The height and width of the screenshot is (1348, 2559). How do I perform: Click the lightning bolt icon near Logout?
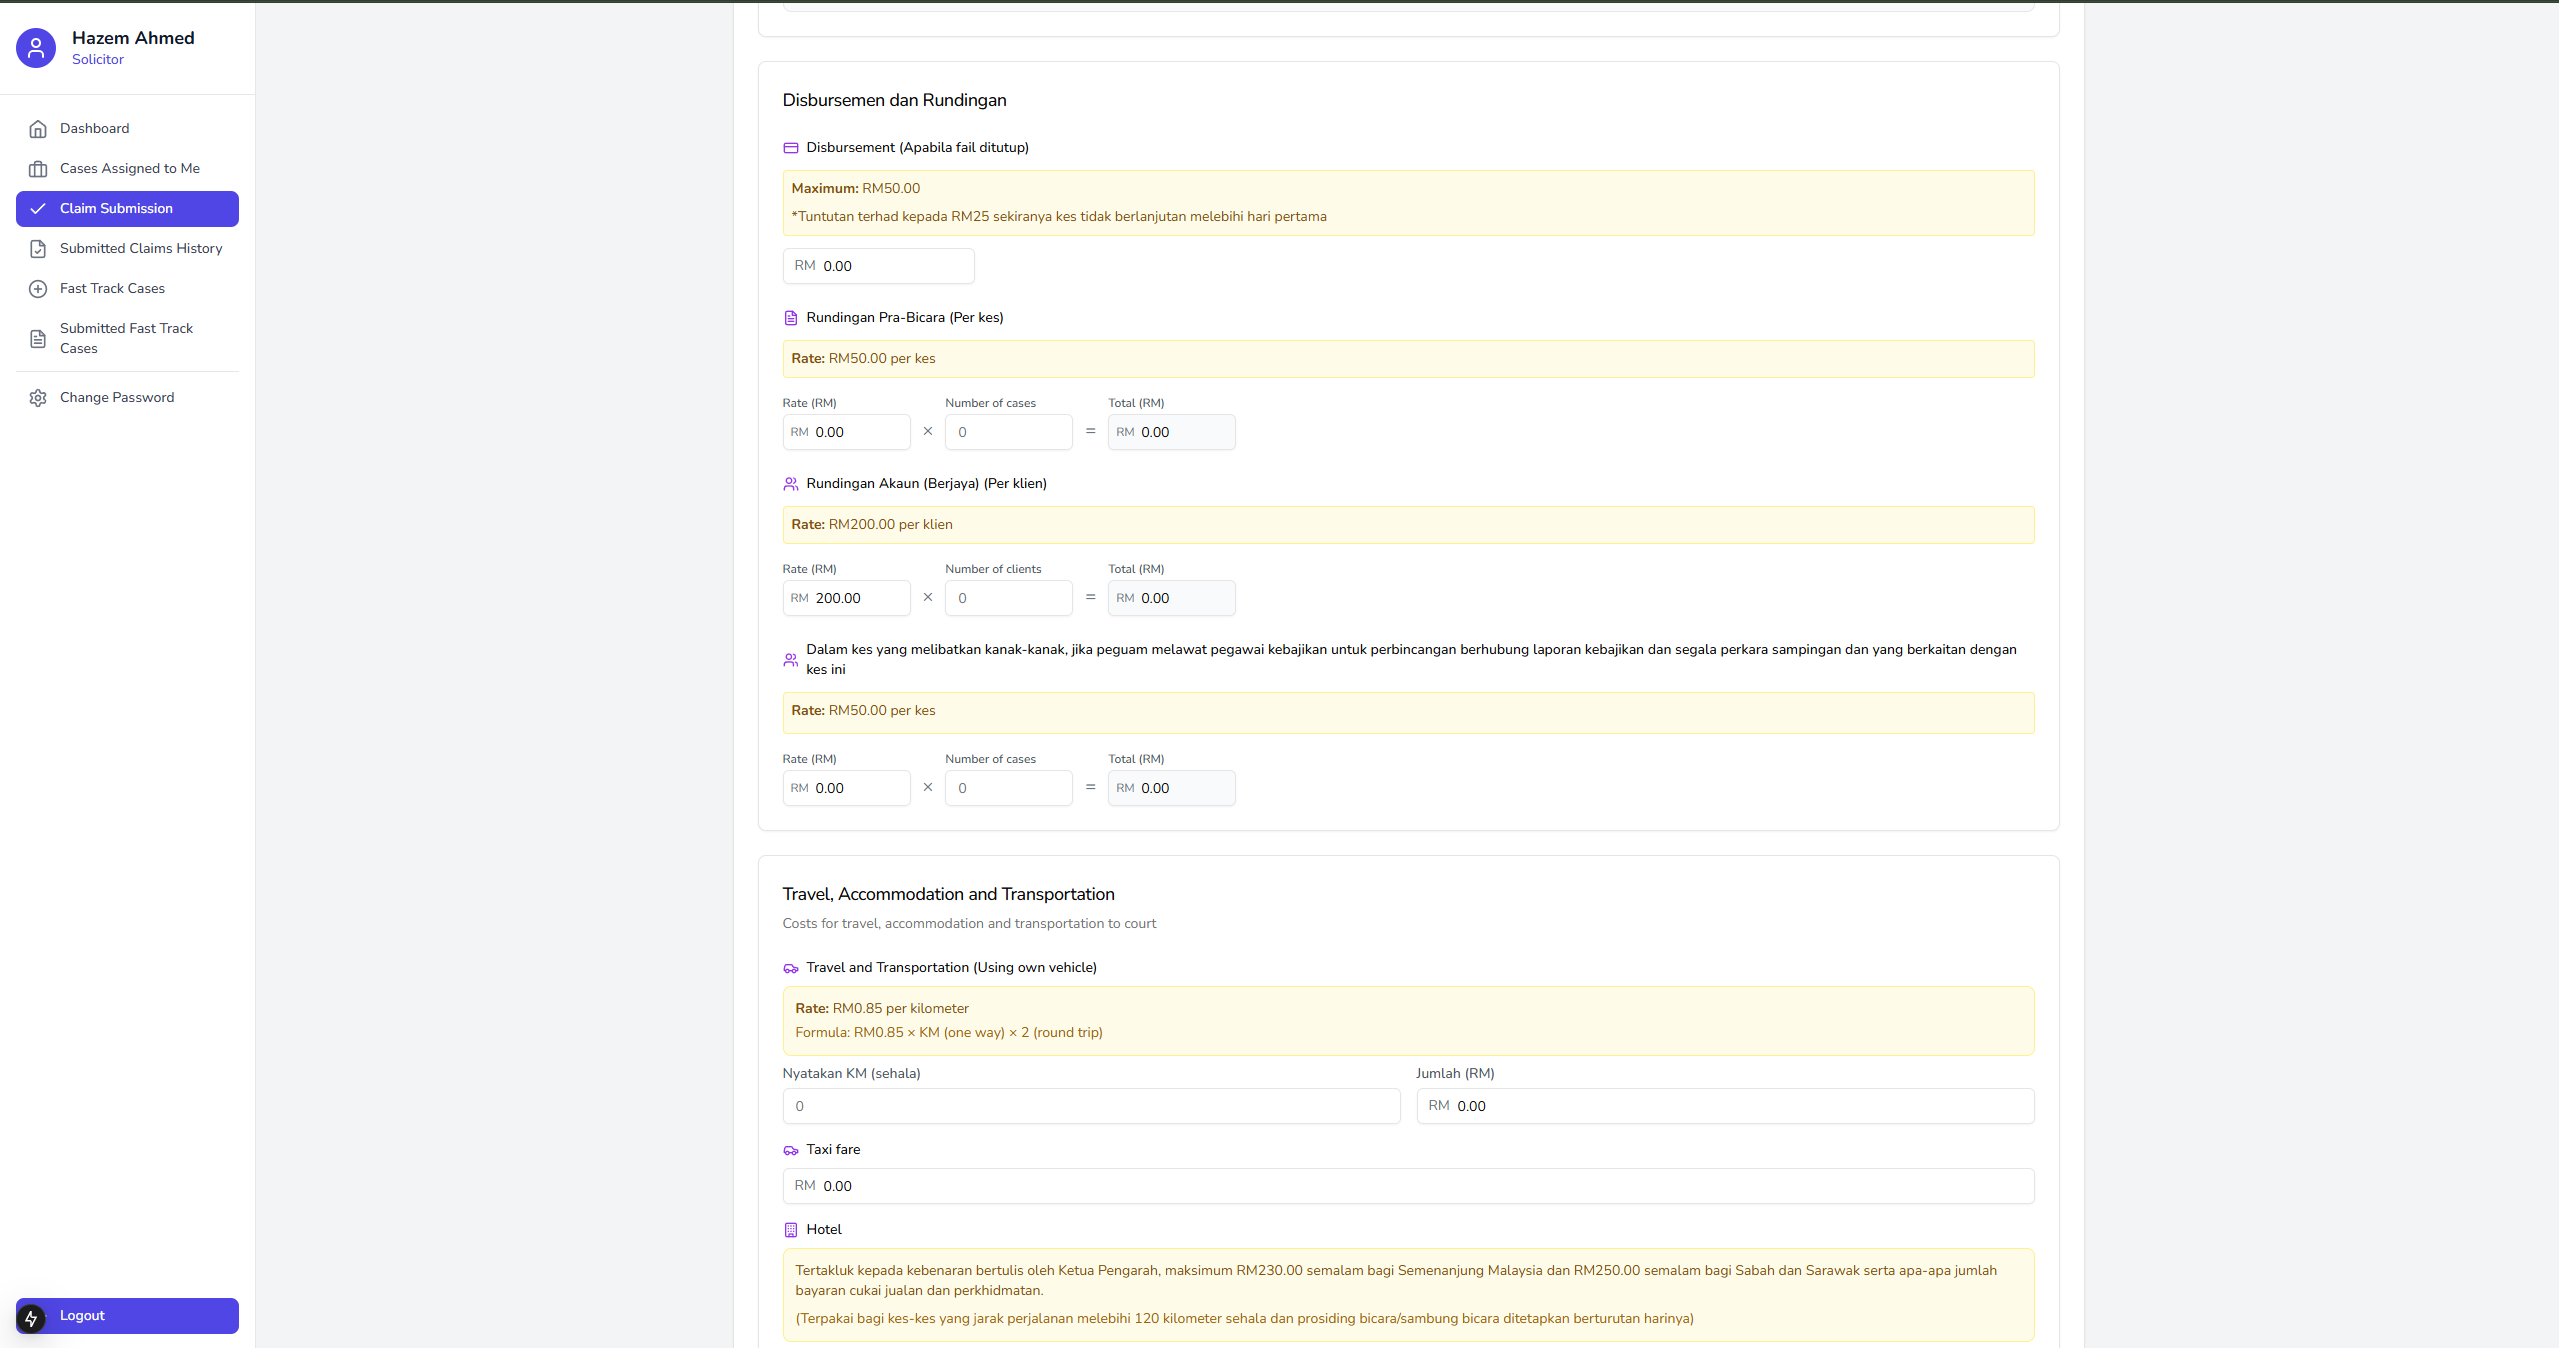click(x=31, y=1319)
